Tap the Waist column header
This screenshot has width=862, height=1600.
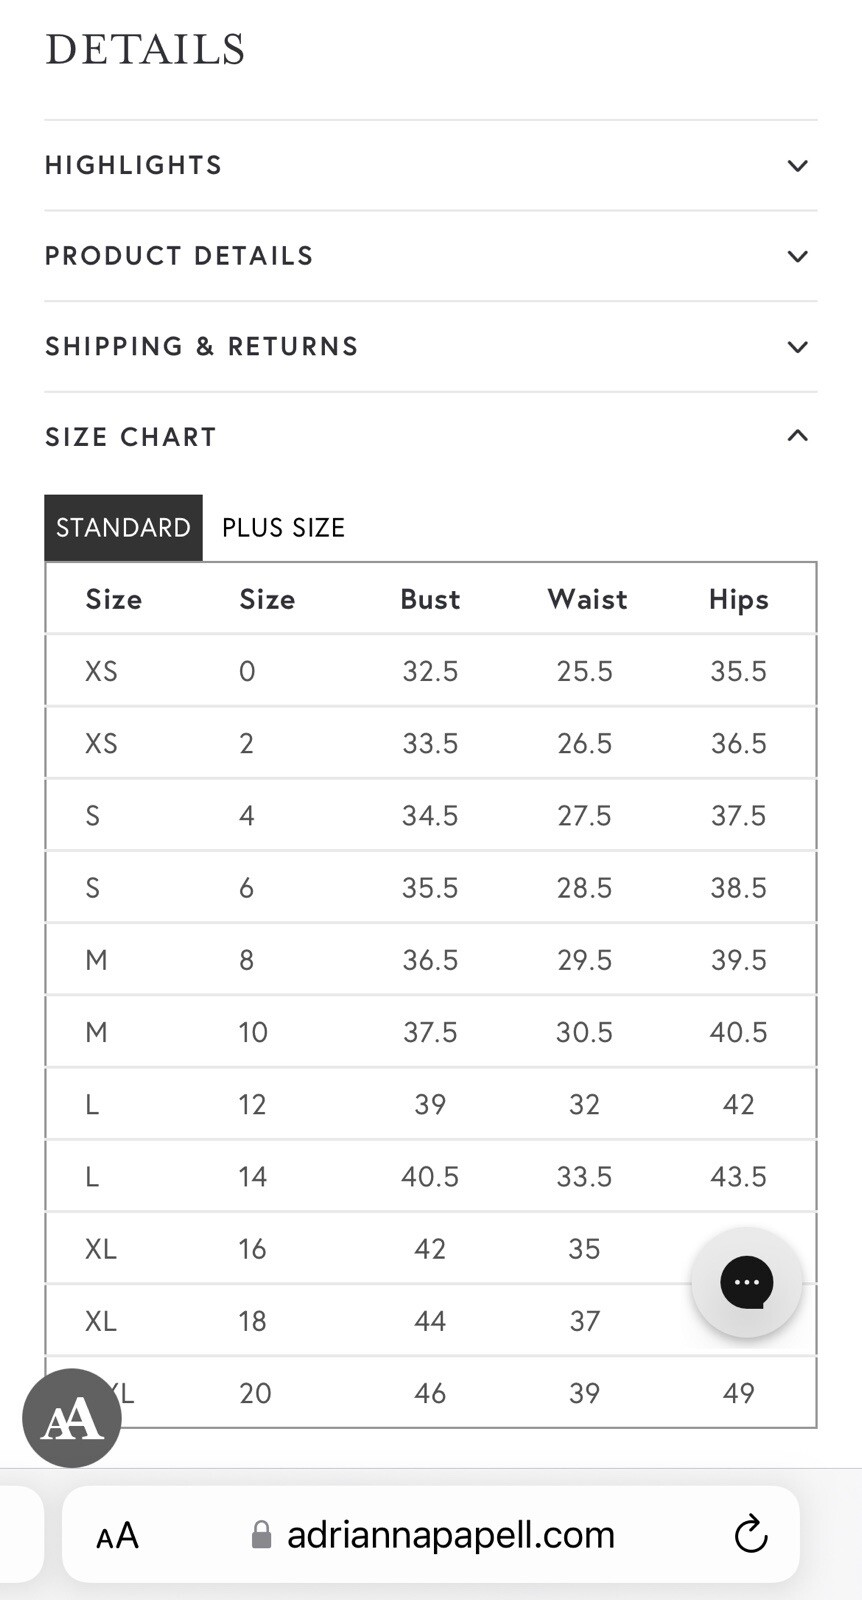(x=587, y=600)
